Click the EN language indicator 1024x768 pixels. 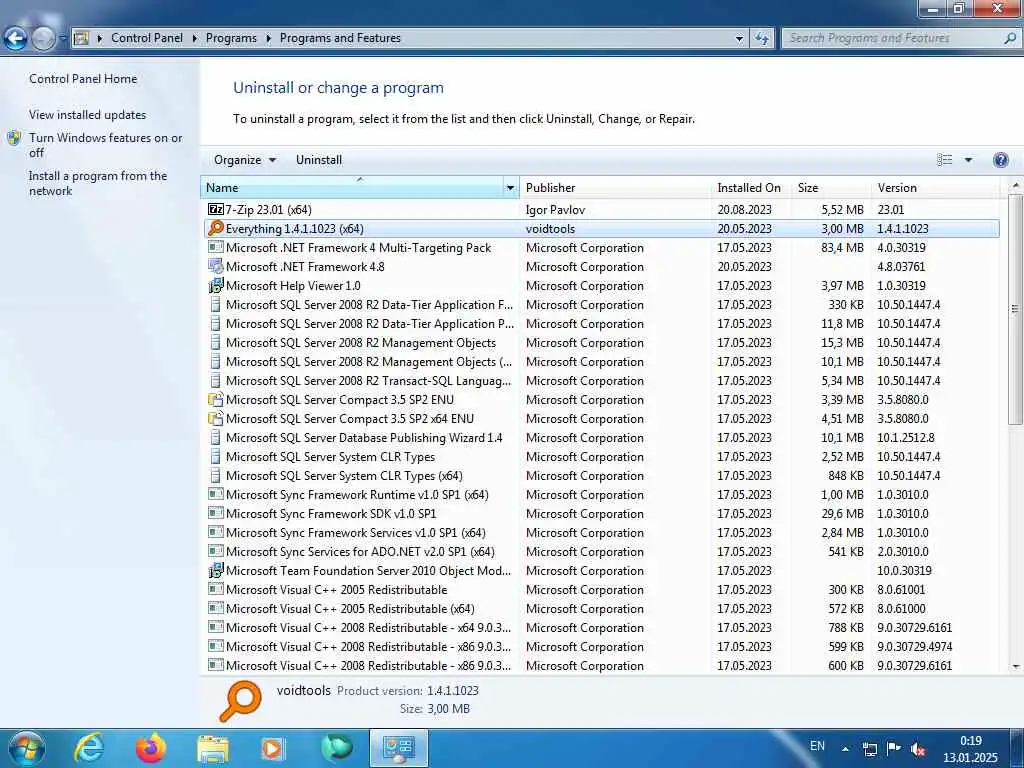tap(817, 746)
